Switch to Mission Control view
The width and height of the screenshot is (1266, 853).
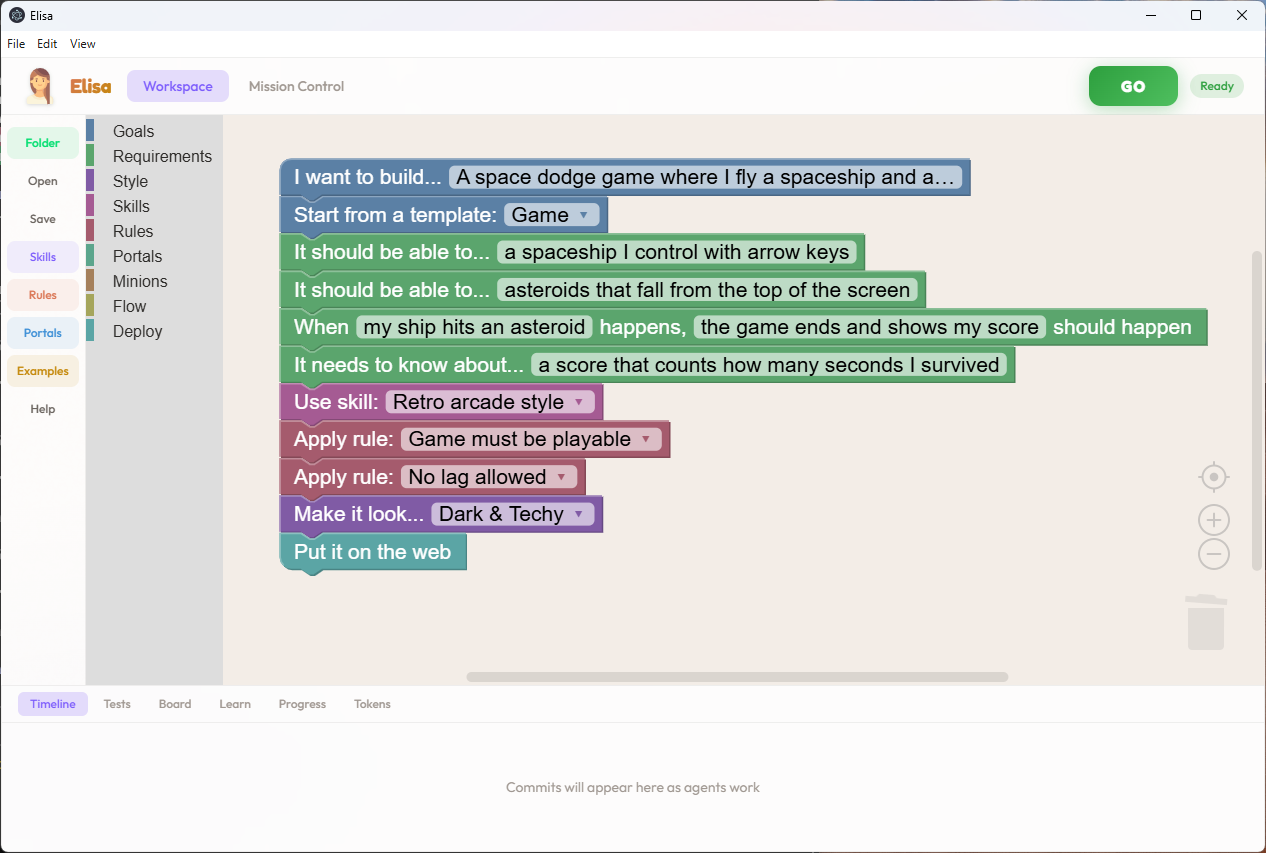[296, 86]
